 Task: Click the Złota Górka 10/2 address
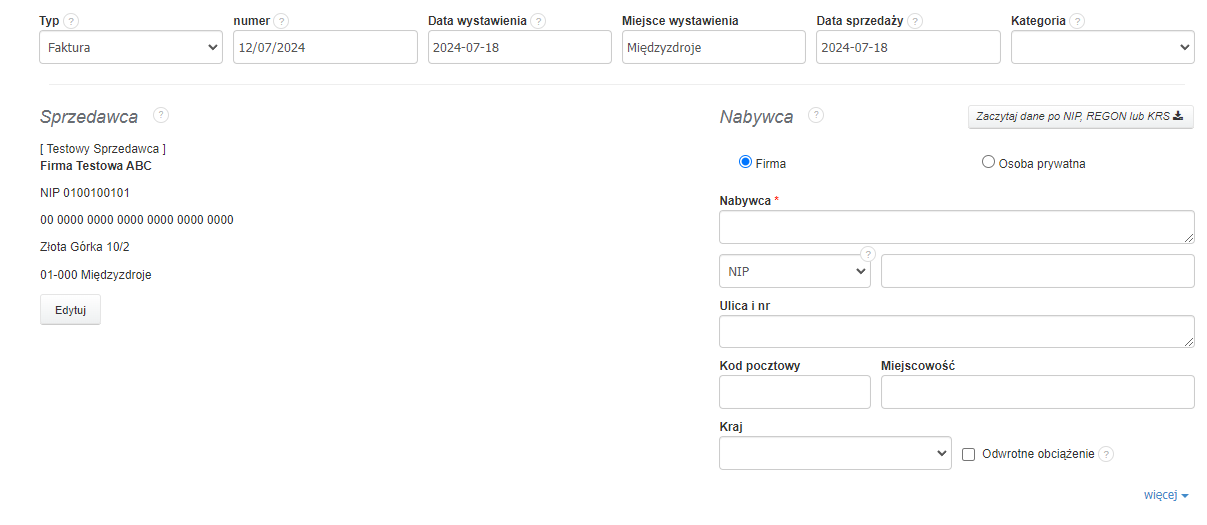click(85, 247)
